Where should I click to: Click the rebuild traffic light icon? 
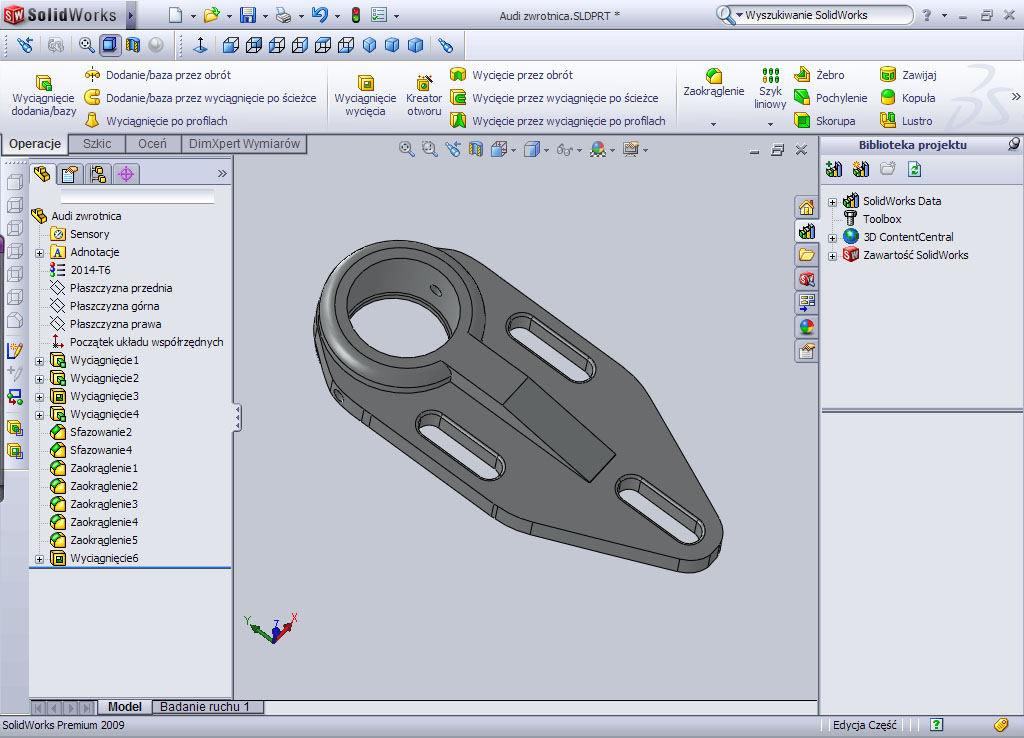[x=356, y=15]
